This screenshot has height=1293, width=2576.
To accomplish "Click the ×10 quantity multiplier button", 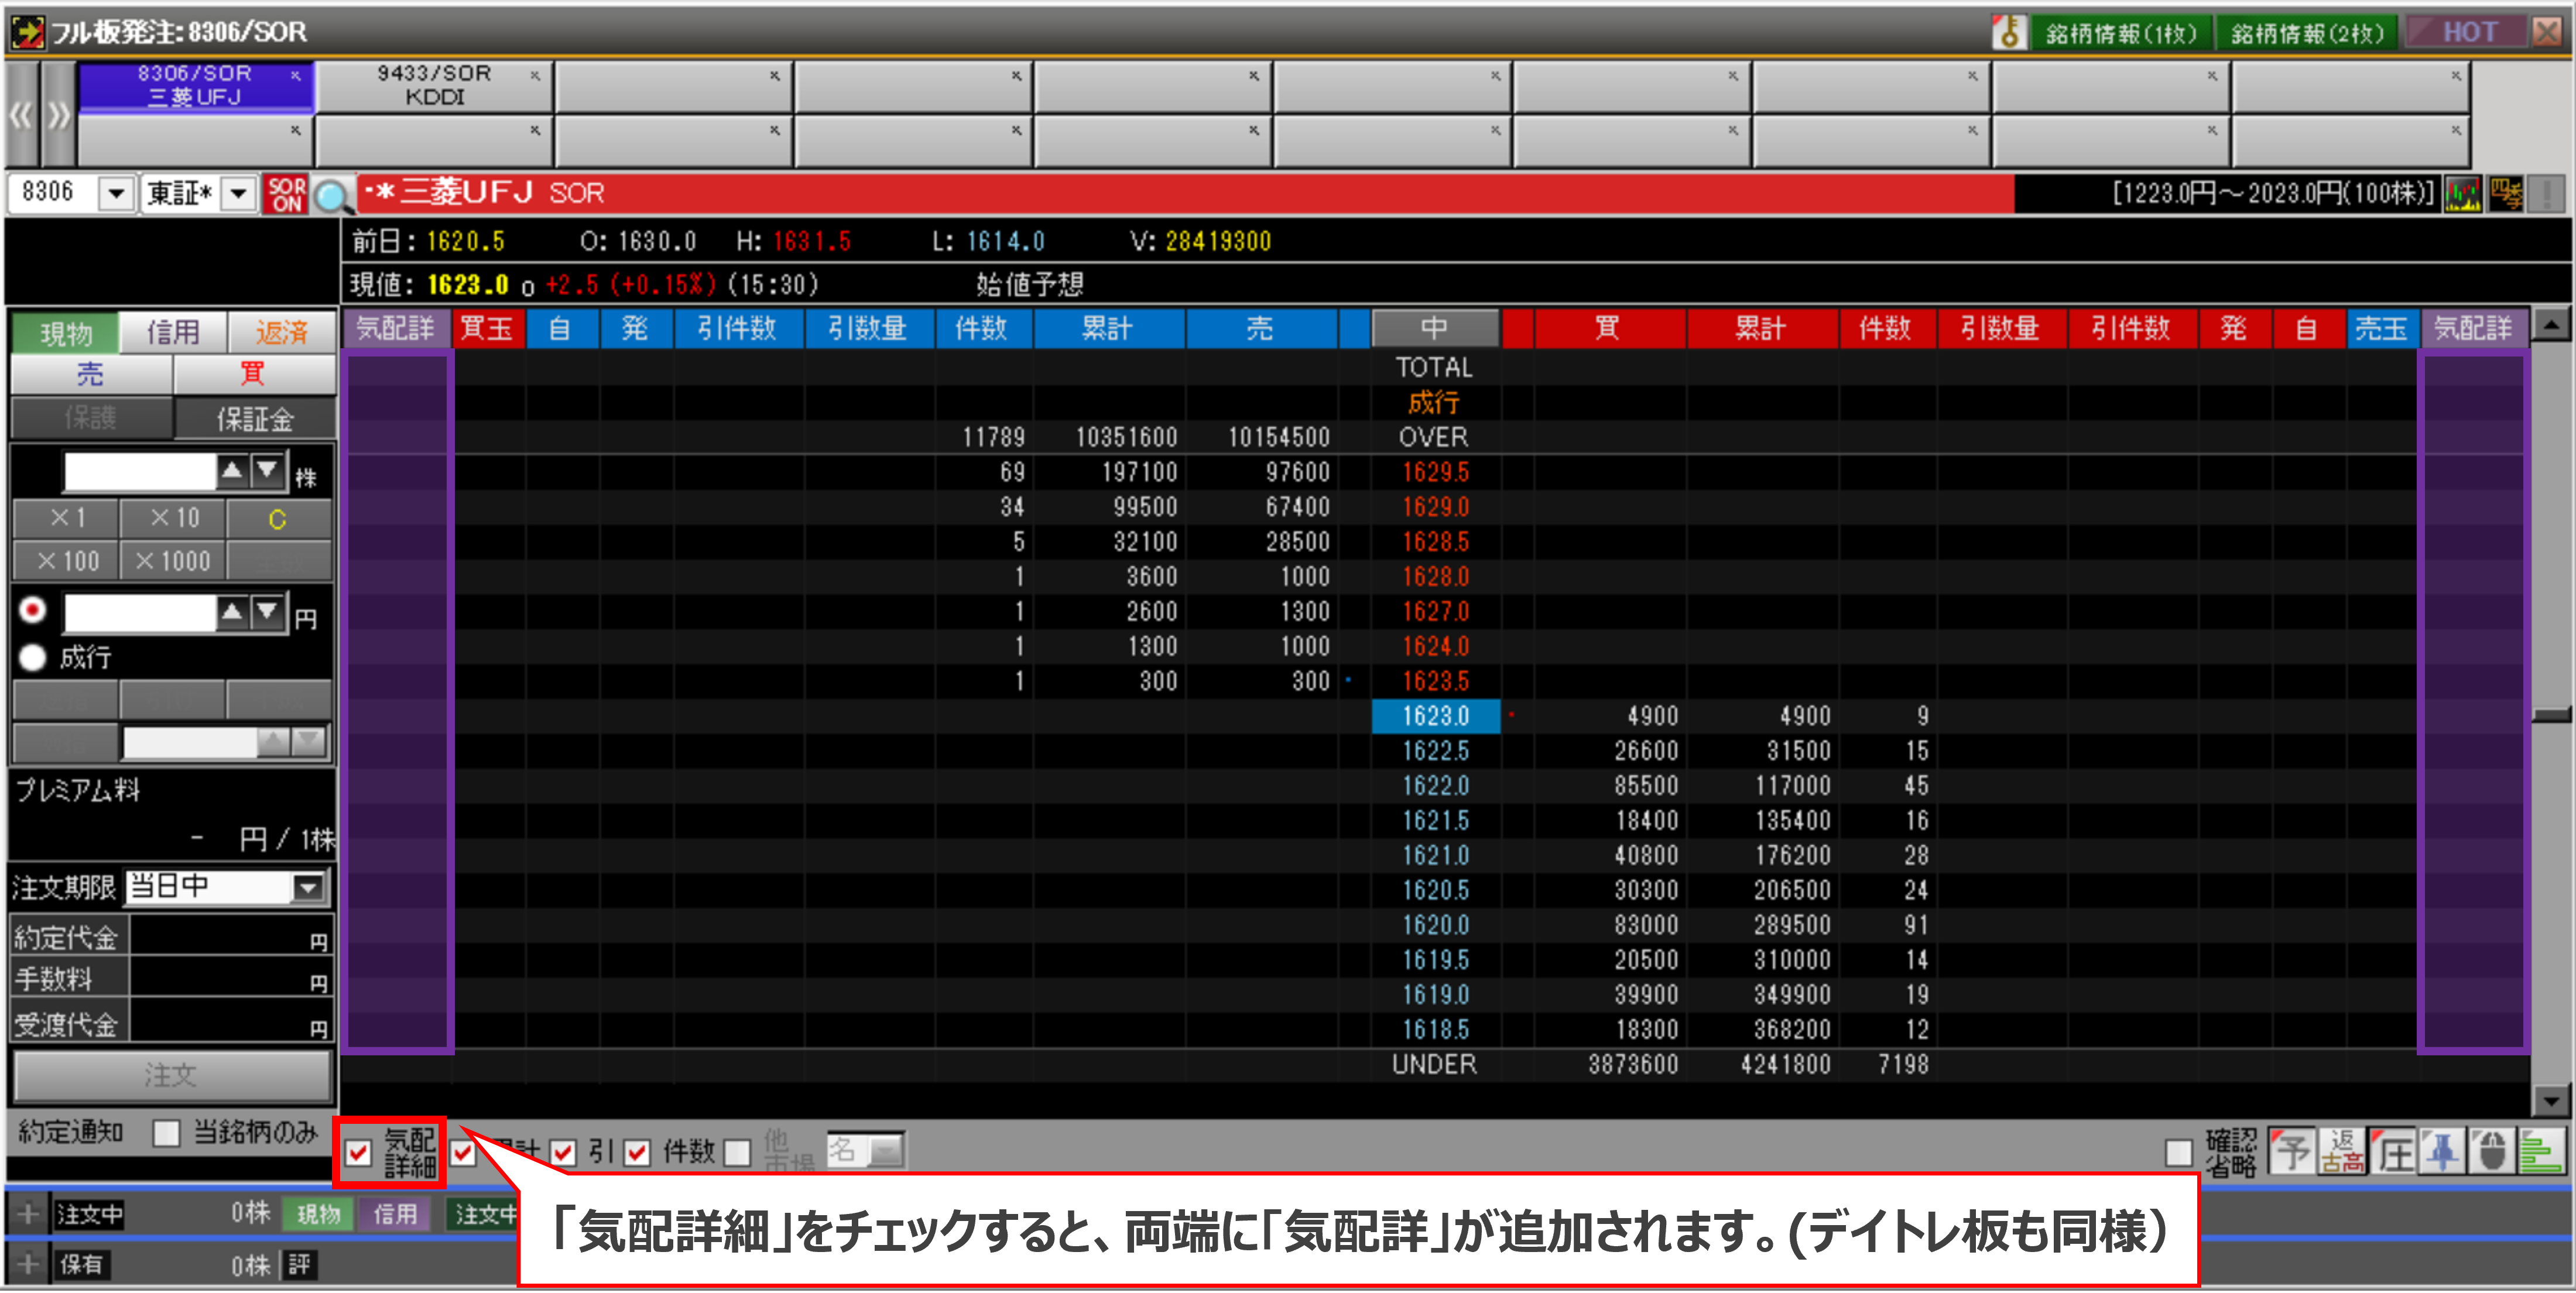I will (172, 519).
